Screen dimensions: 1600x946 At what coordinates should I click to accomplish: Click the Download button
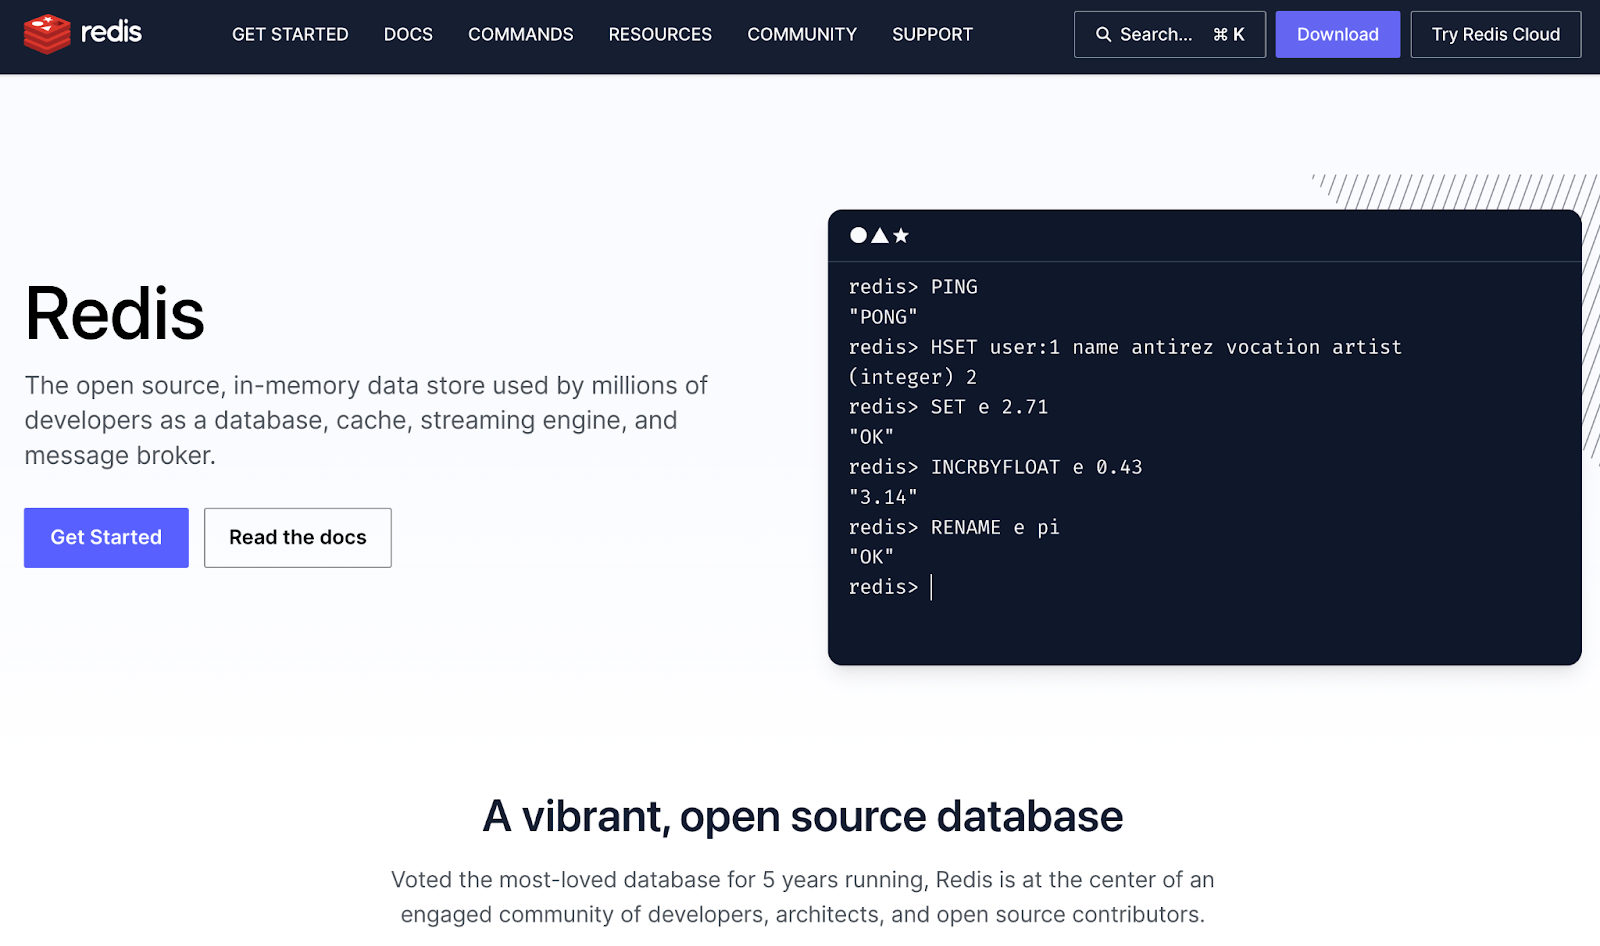(1338, 35)
